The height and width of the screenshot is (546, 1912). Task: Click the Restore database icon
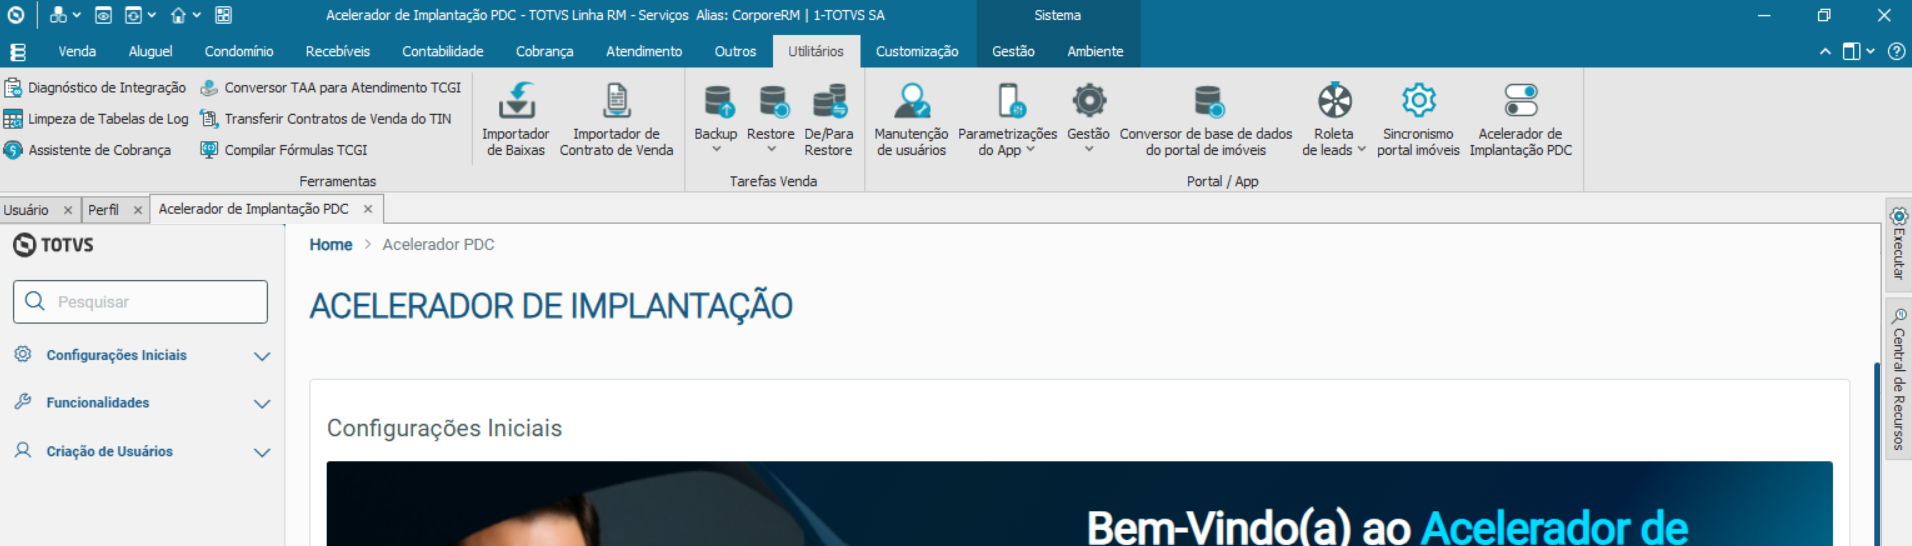click(772, 101)
